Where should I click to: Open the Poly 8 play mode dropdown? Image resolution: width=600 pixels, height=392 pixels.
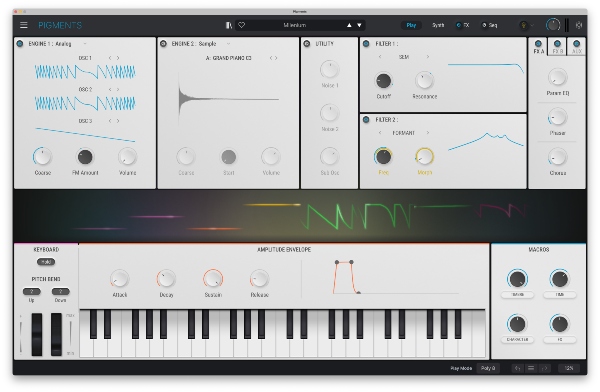click(x=488, y=368)
